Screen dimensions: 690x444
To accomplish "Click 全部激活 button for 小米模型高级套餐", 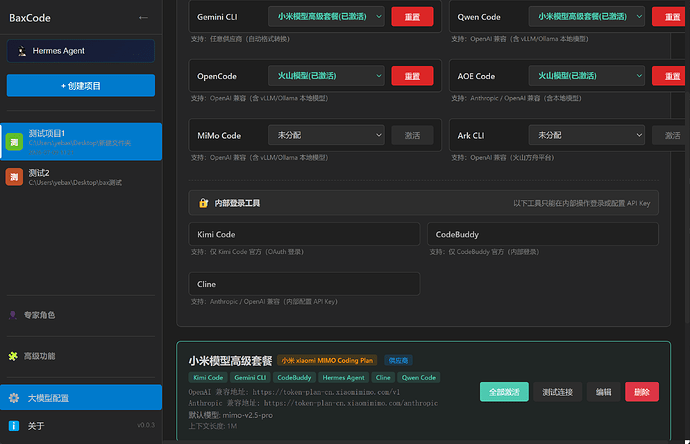I will pos(504,392).
